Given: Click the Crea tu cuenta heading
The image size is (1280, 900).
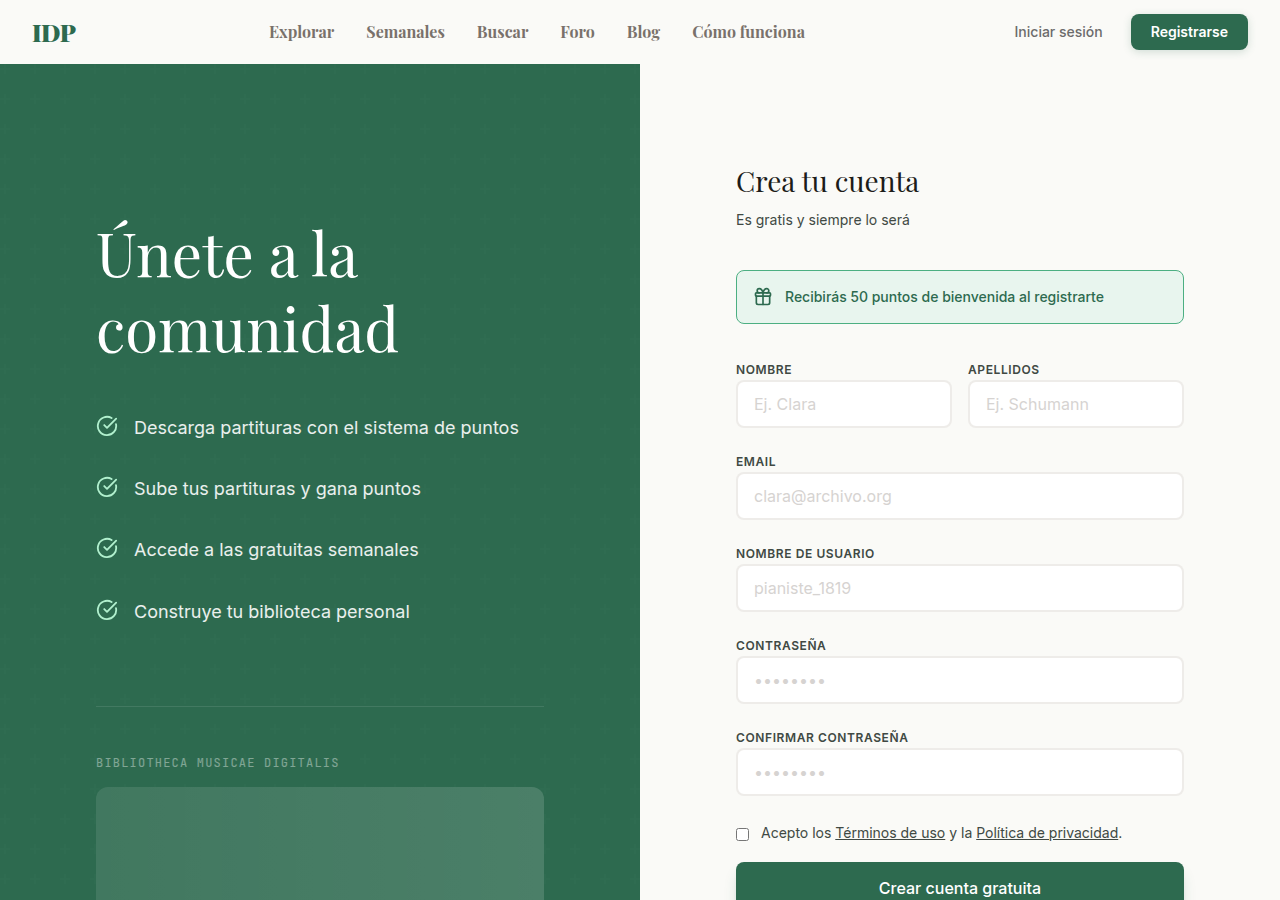Looking at the screenshot, I should 827,182.
